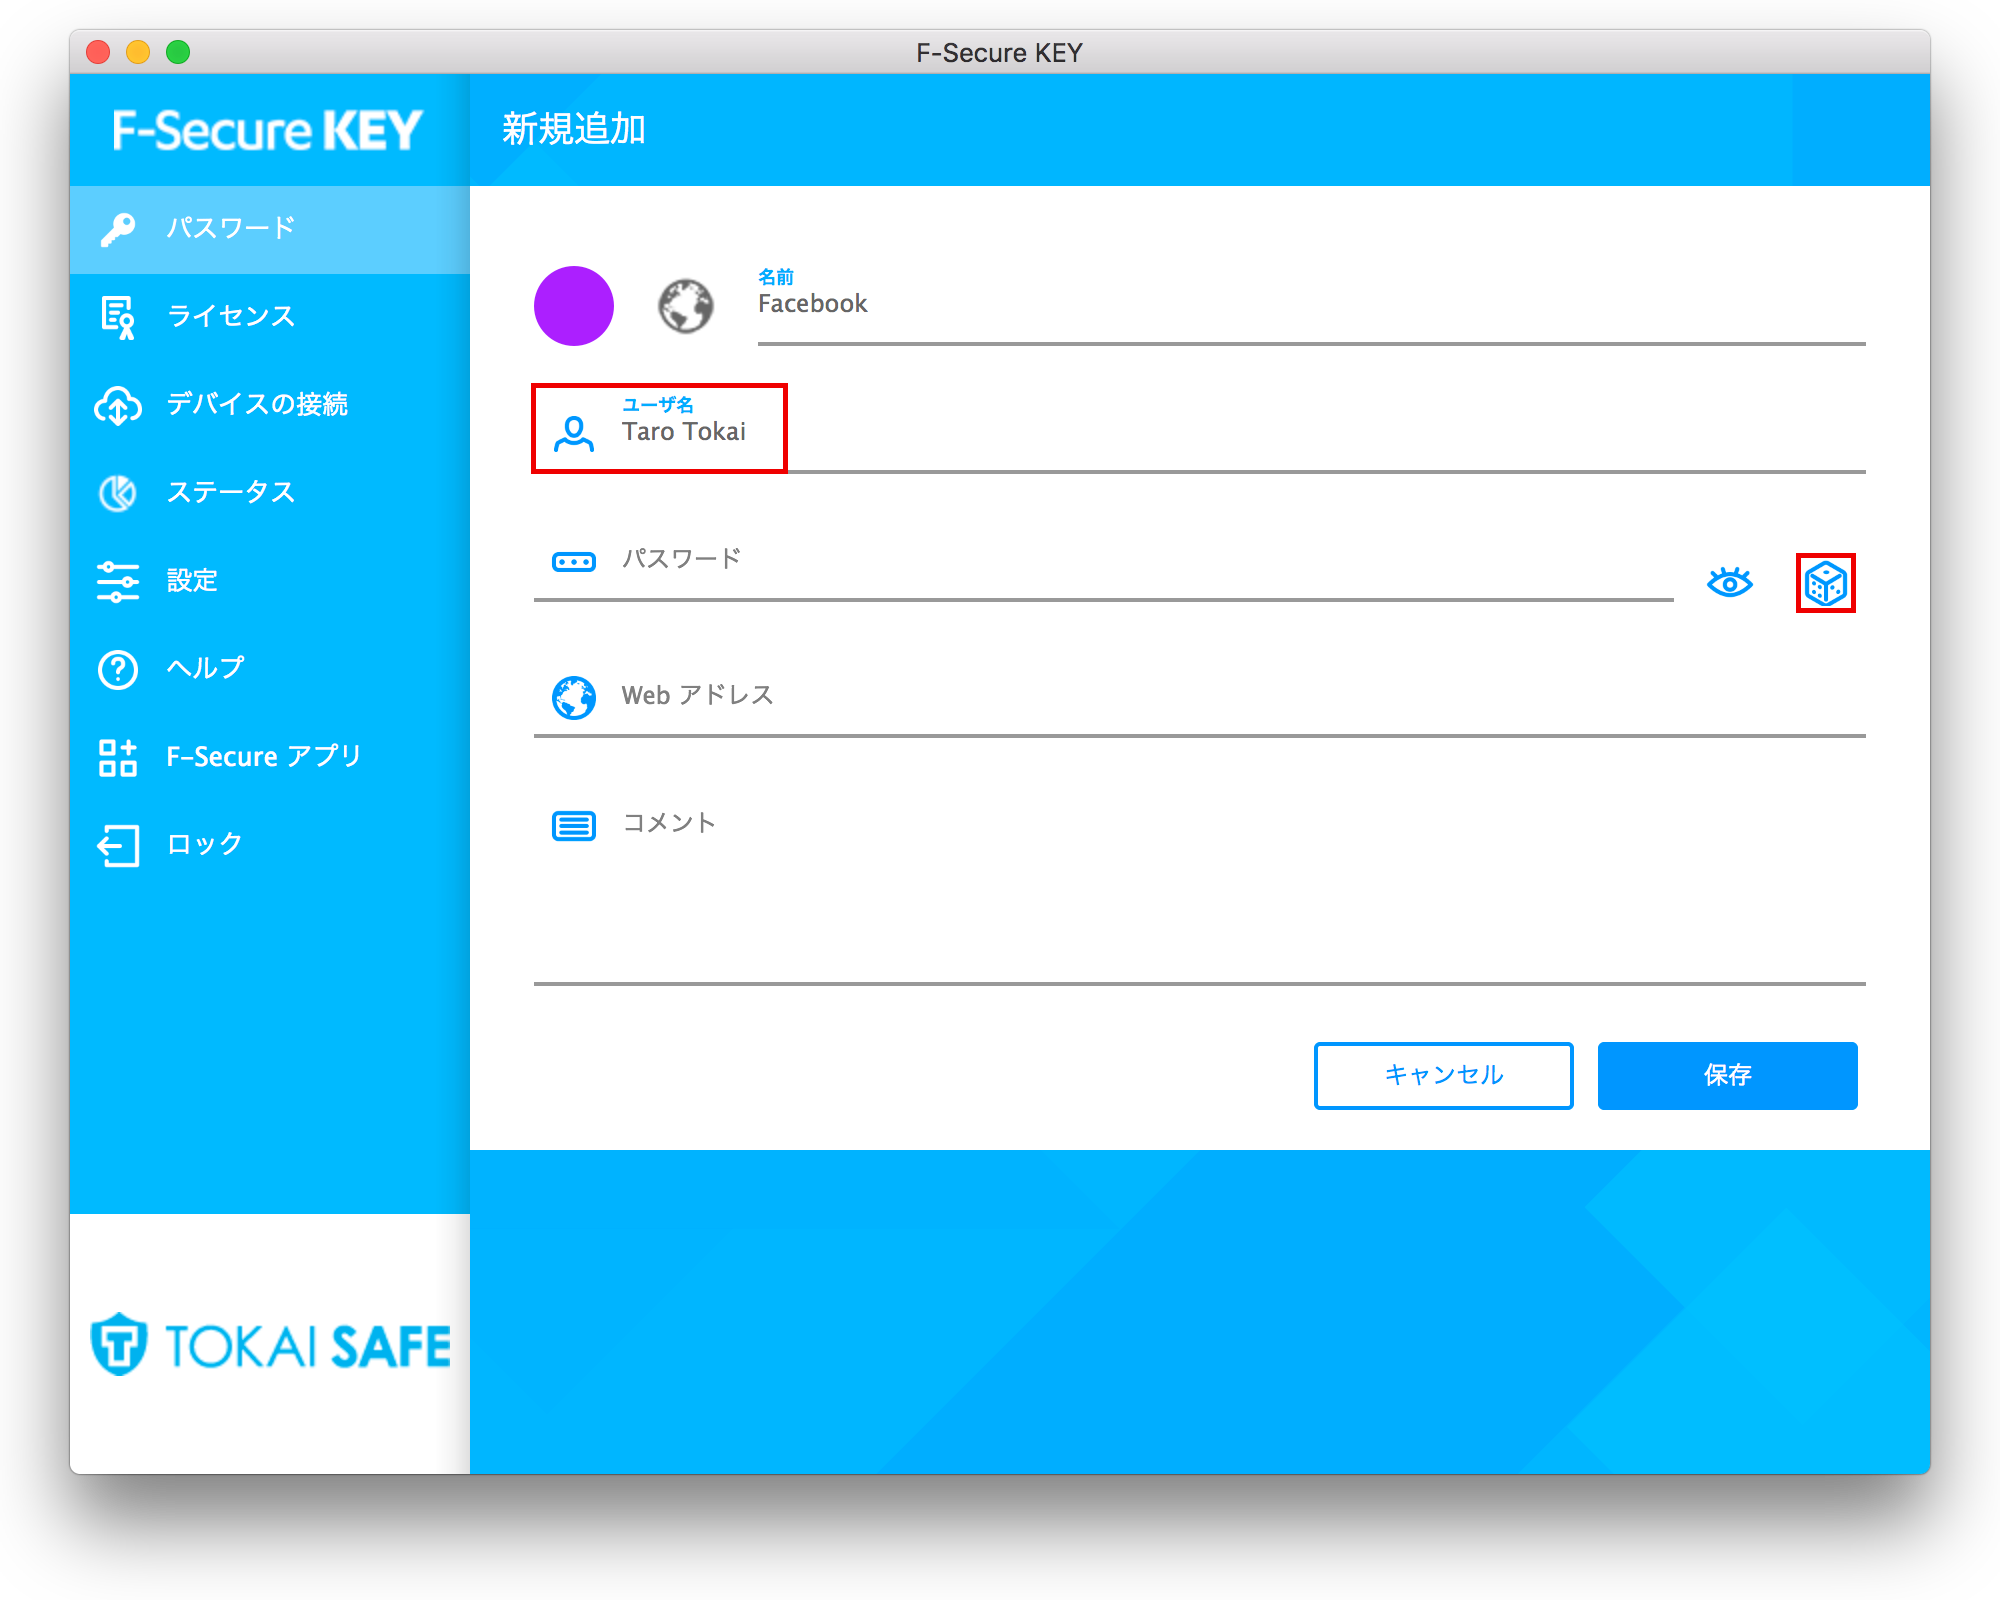Image resolution: width=2000 pixels, height=1600 pixels.
Task: Choose the gray globe entry icon
Action: point(686,306)
